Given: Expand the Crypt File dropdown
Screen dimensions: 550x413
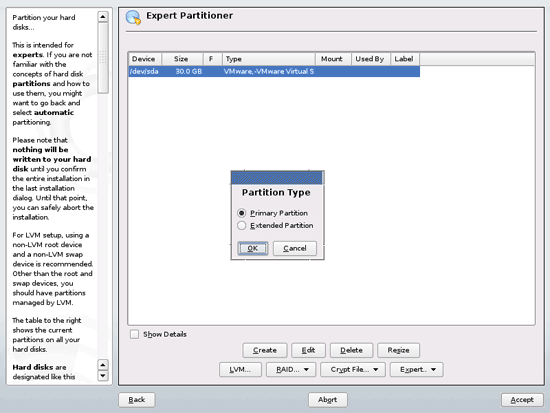Looking at the screenshot, I should click(353, 369).
